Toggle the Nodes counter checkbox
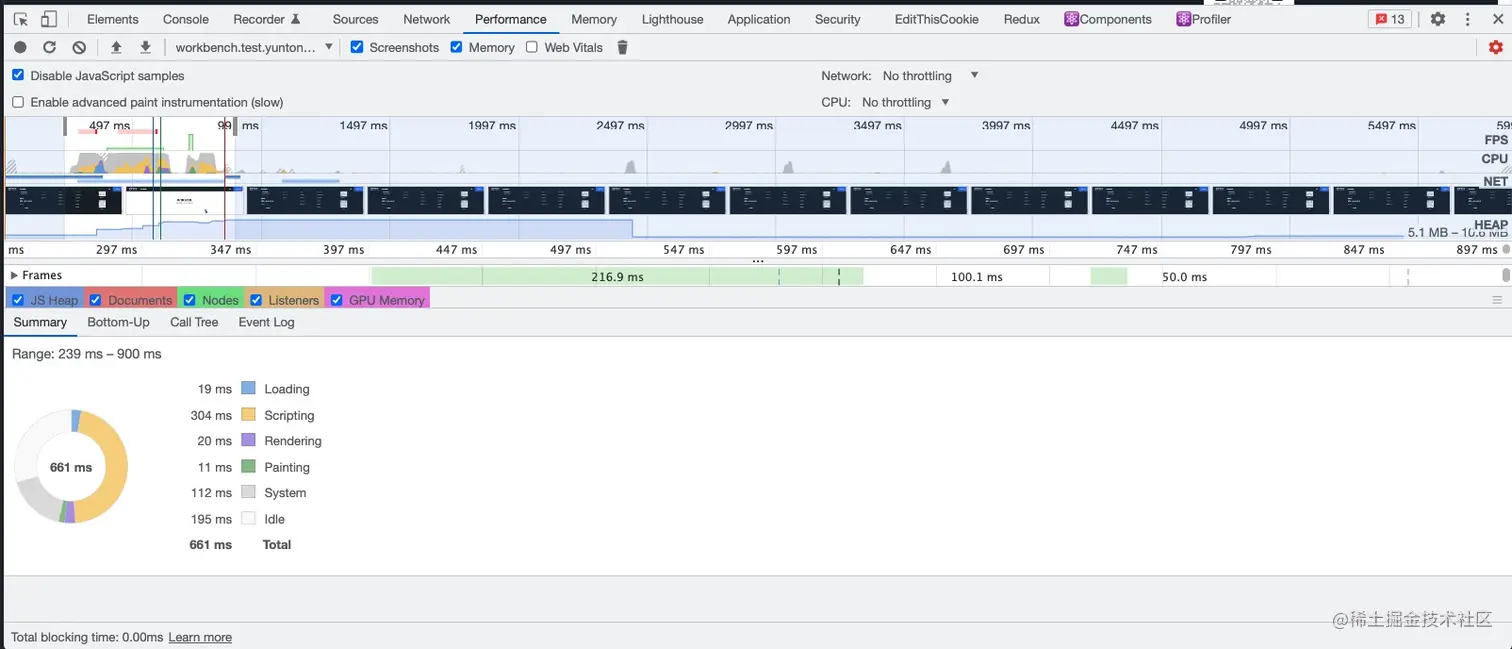 [190, 300]
